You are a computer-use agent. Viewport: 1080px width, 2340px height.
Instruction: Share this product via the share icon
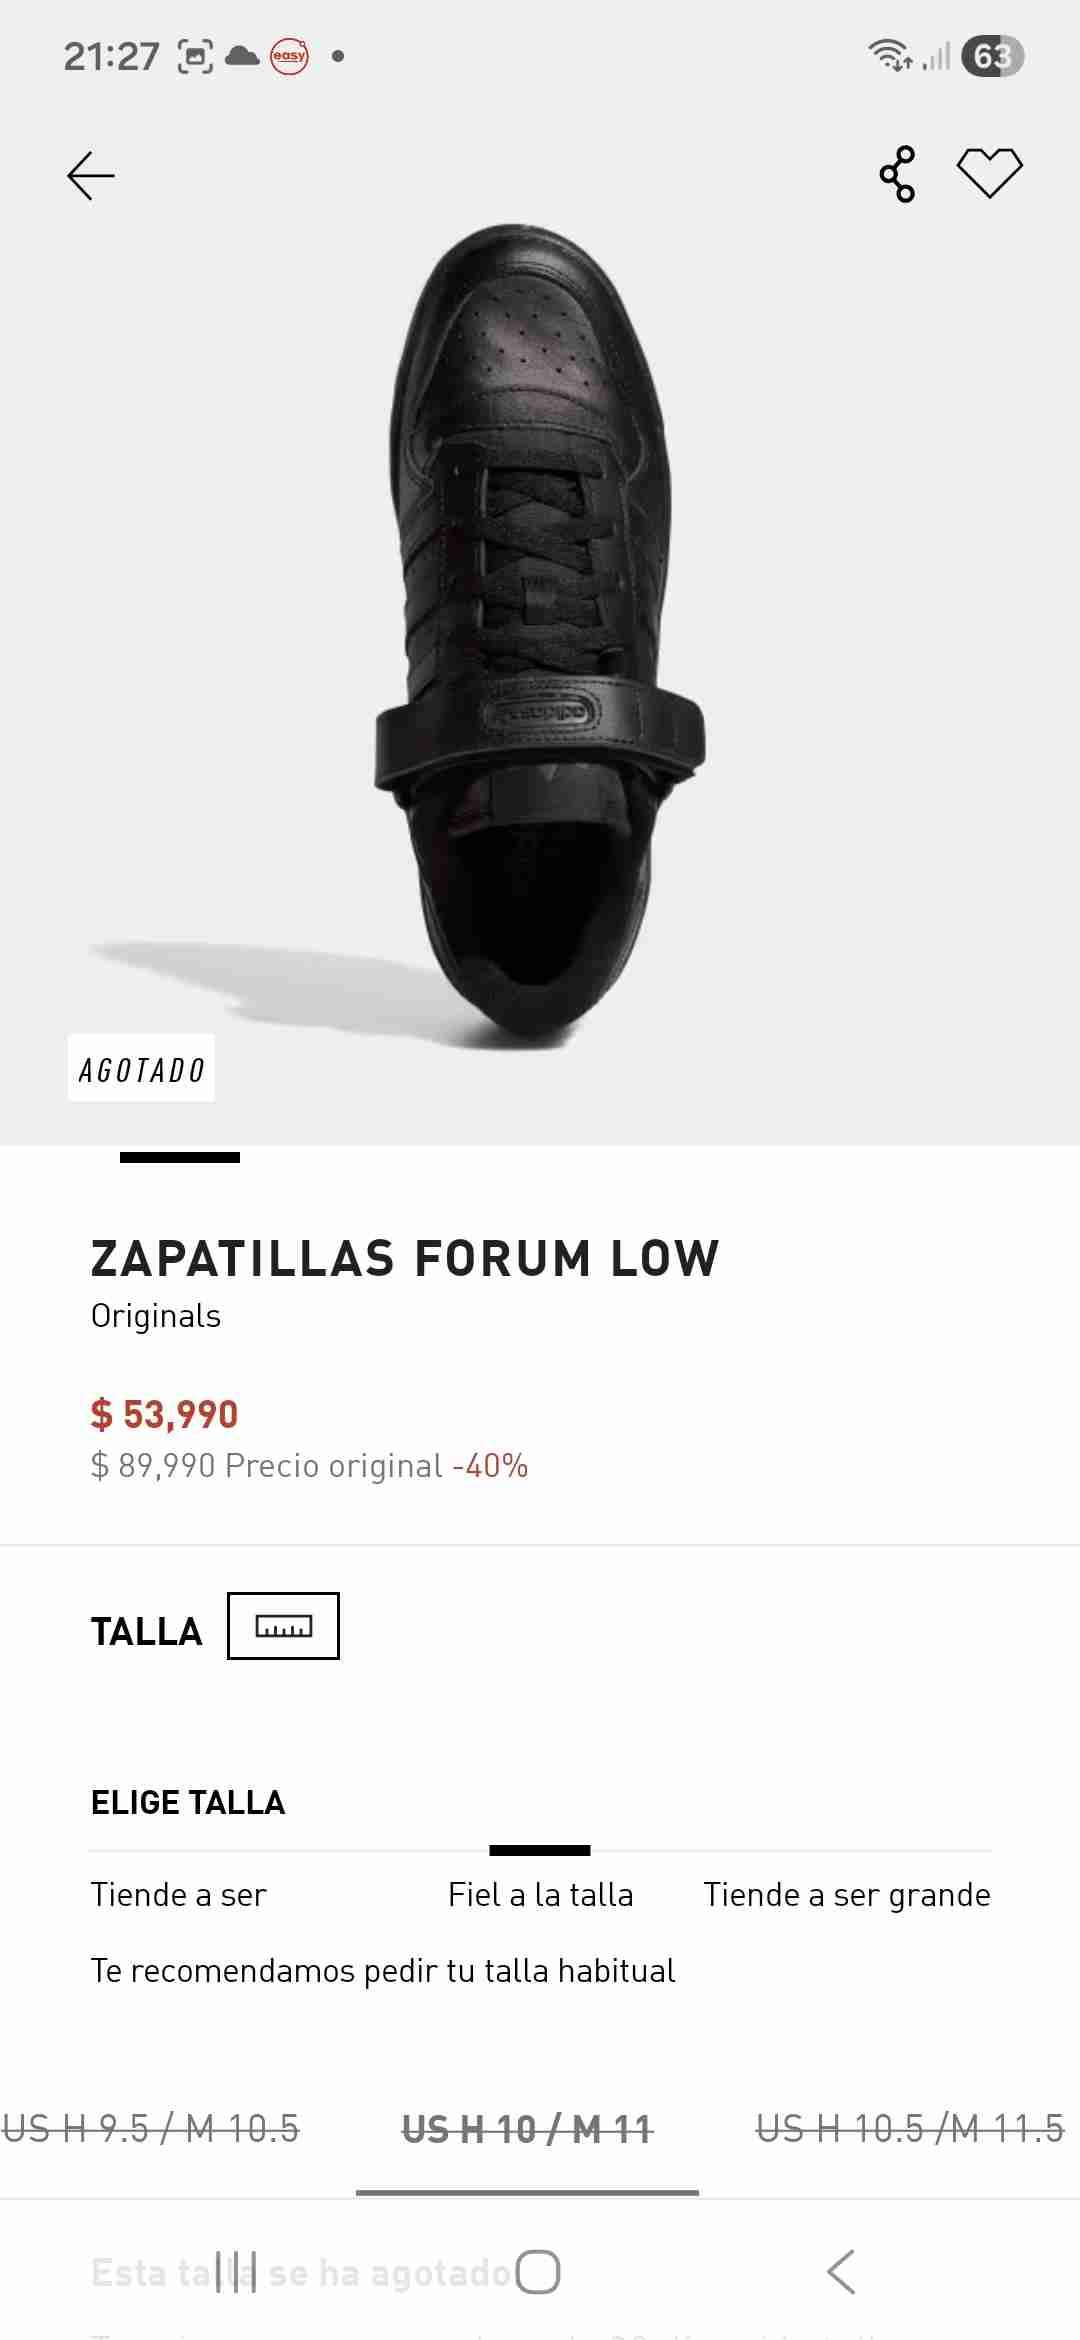[x=898, y=172]
